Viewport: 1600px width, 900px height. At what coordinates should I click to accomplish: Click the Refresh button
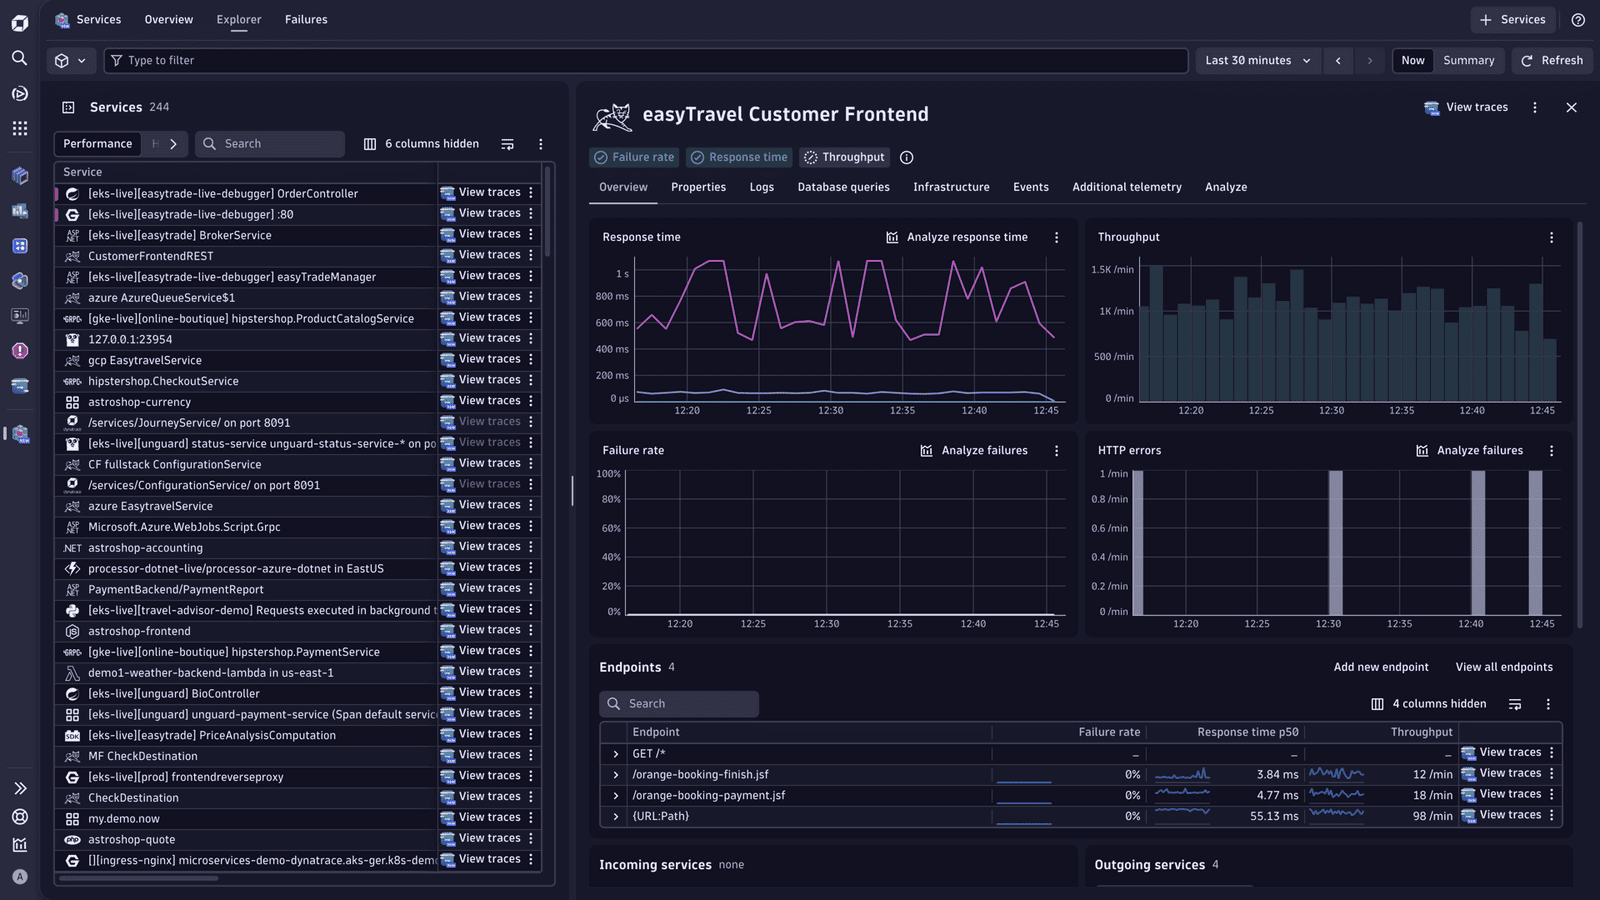[x=1552, y=61]
